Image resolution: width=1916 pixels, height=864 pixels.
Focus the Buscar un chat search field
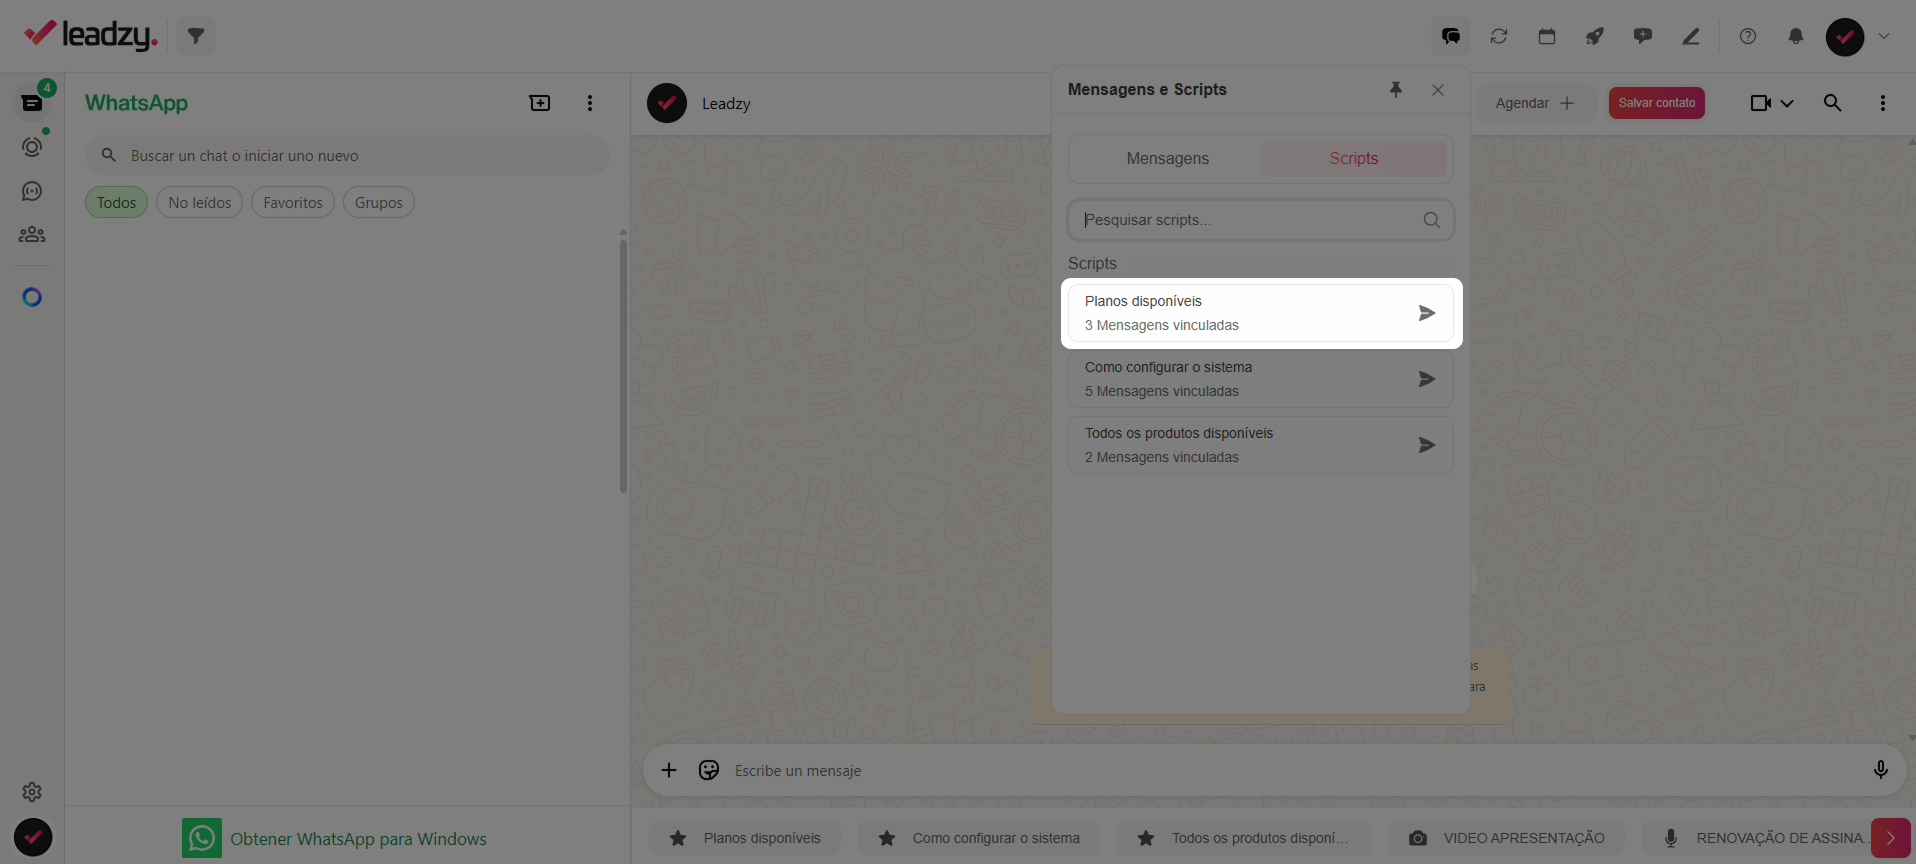(x=347, y=155)
